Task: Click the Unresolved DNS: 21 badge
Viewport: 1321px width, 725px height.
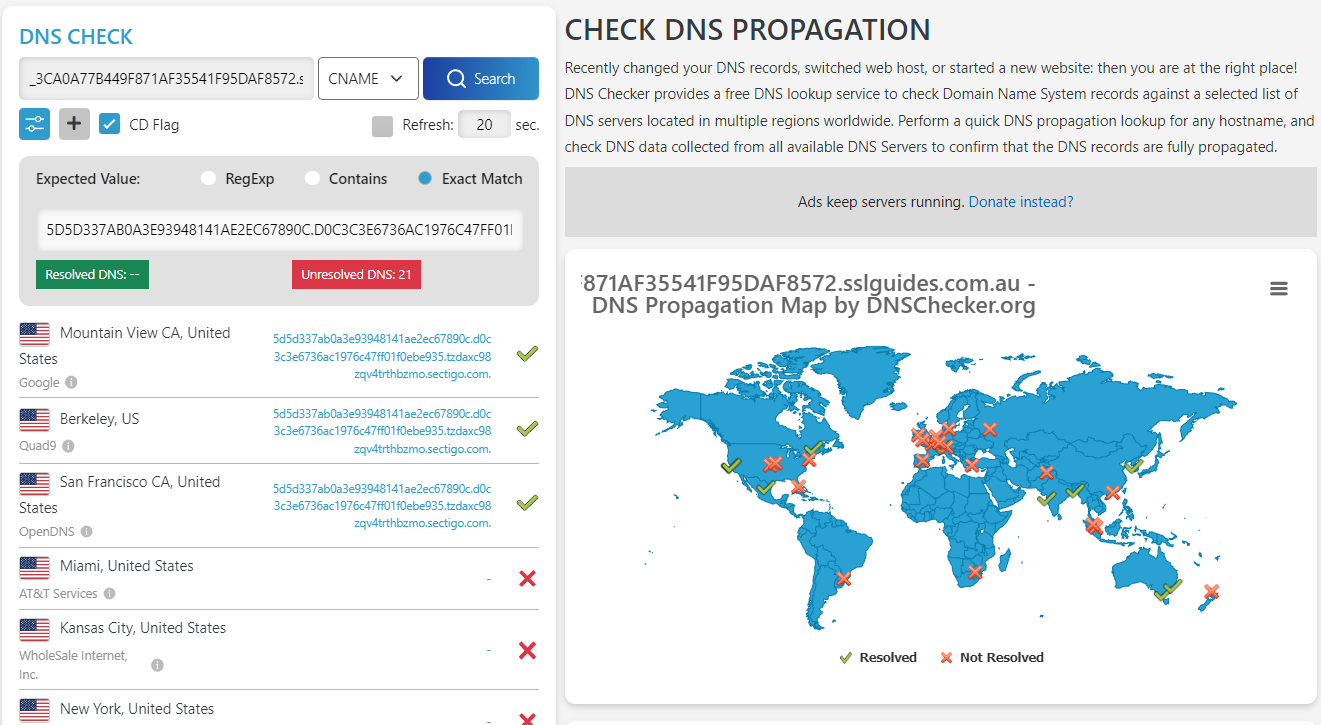Action: [356, 274]
